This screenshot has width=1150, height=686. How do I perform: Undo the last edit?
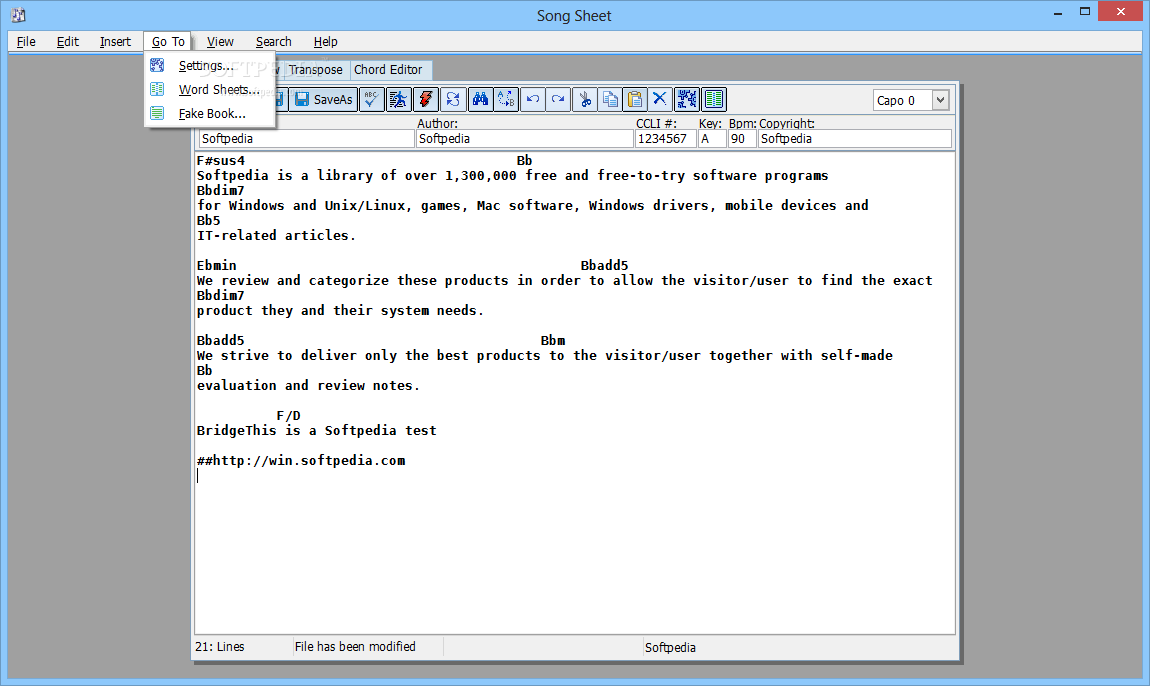(532, 100)
